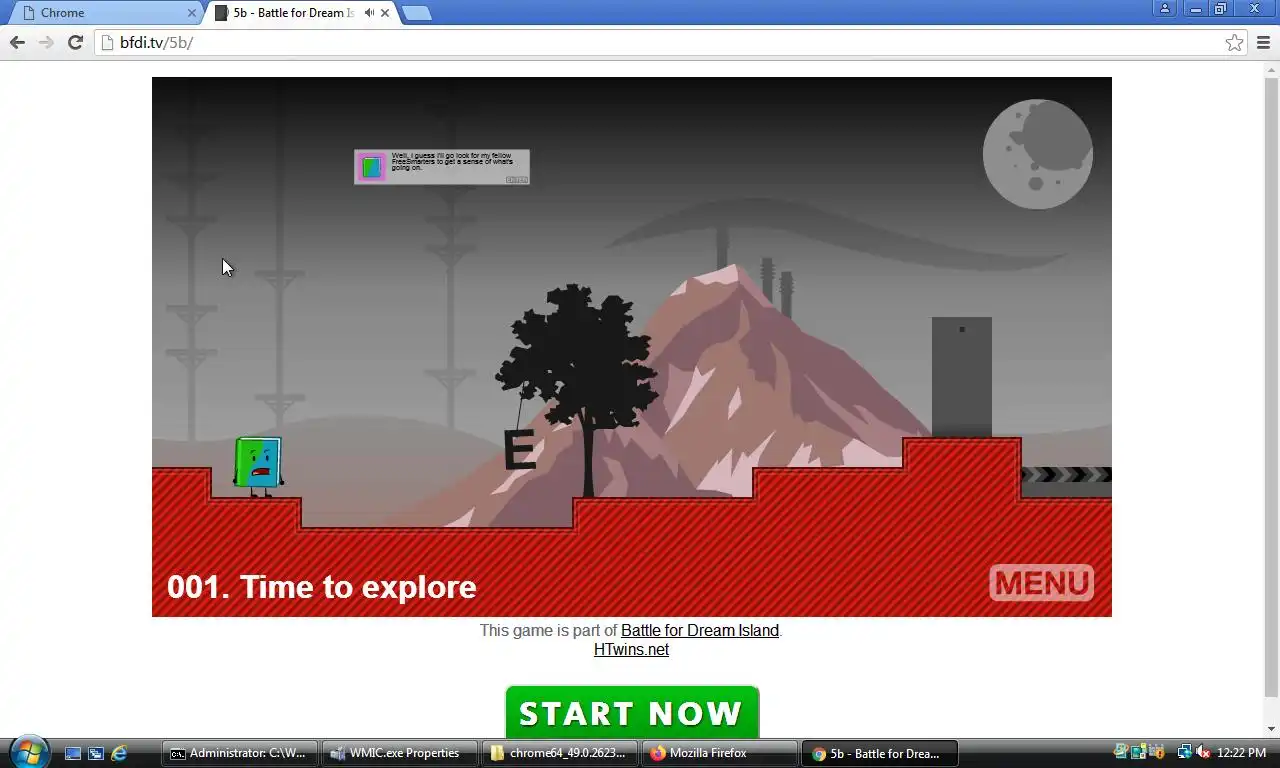
Task: Click the Switch between windows quick launch icon
Action: click(95, 753)
